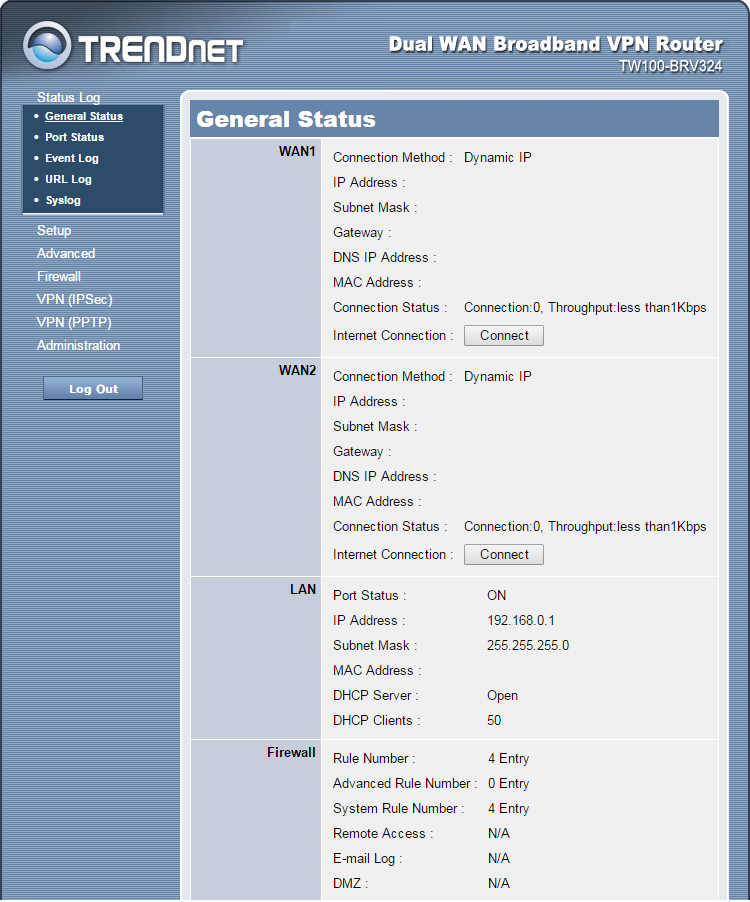Screen dimensions: 750x902
Task: Click the General Status page heading
Action: click(286, 119)
